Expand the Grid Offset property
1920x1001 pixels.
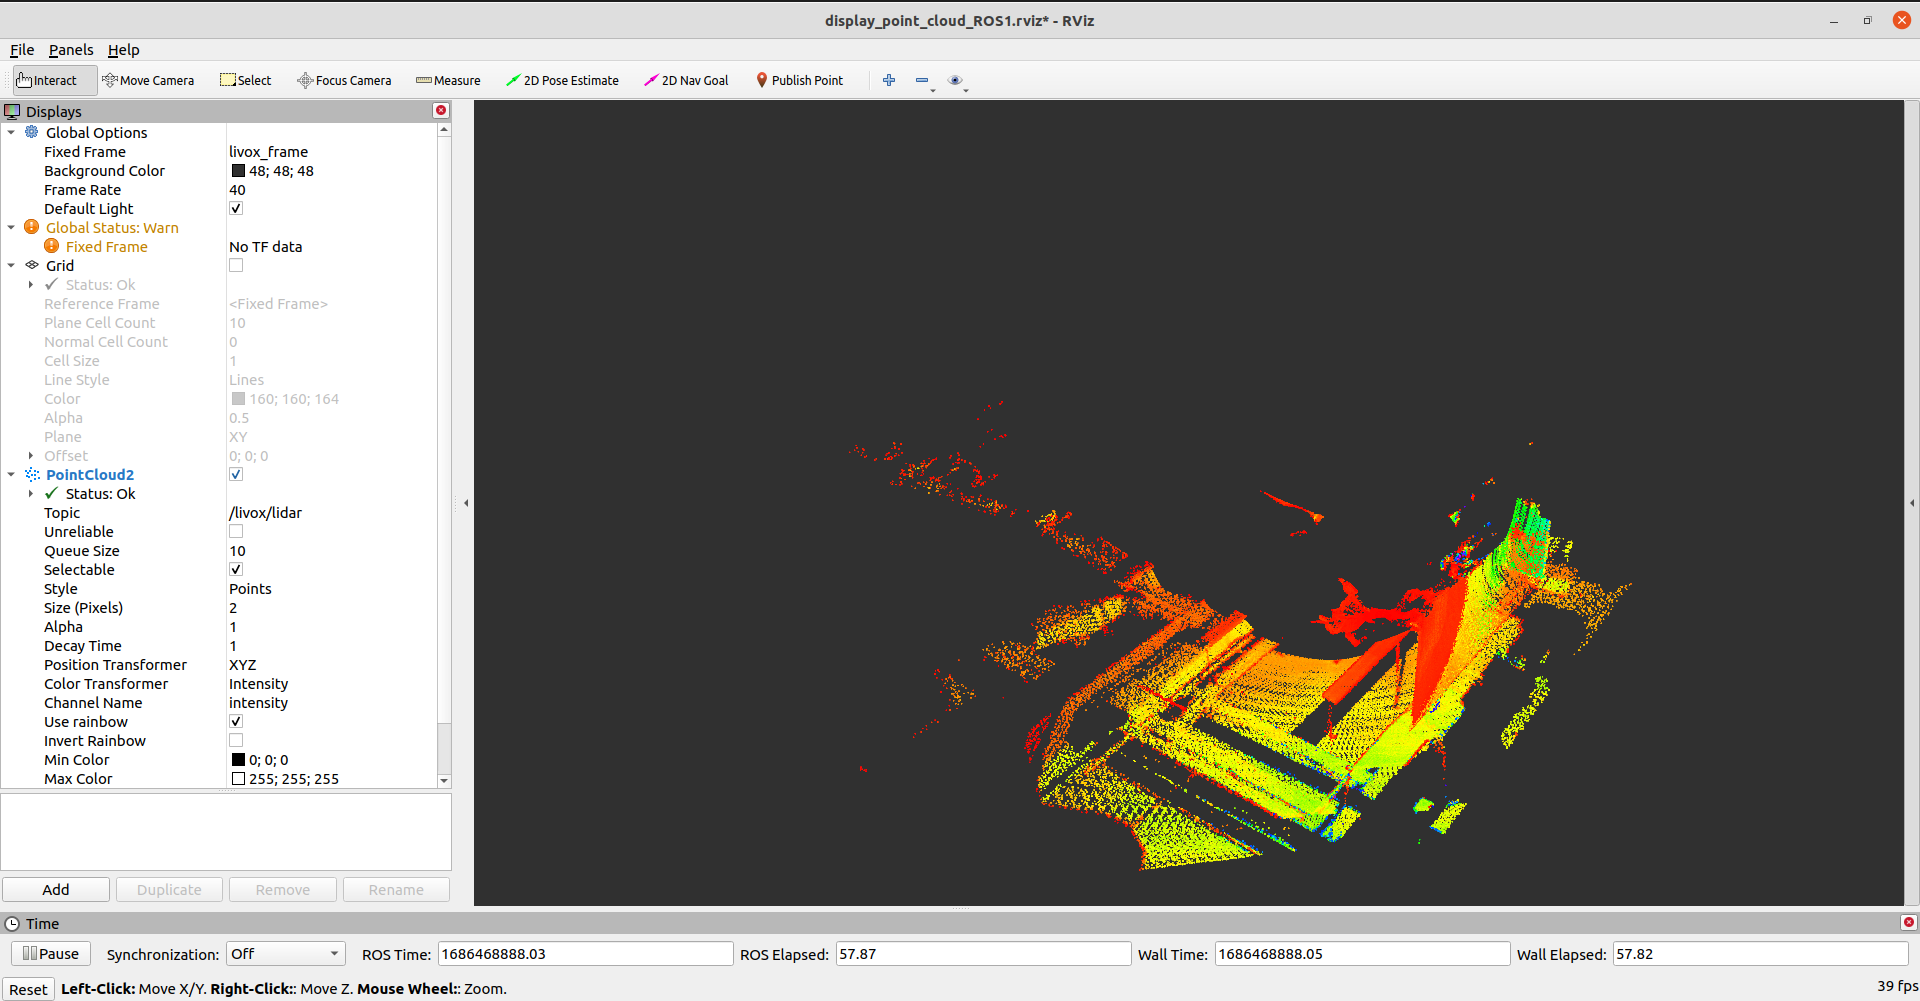31,455
